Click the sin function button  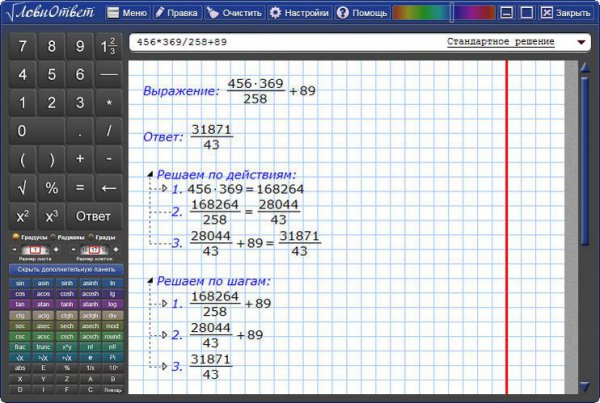[20, 283]
